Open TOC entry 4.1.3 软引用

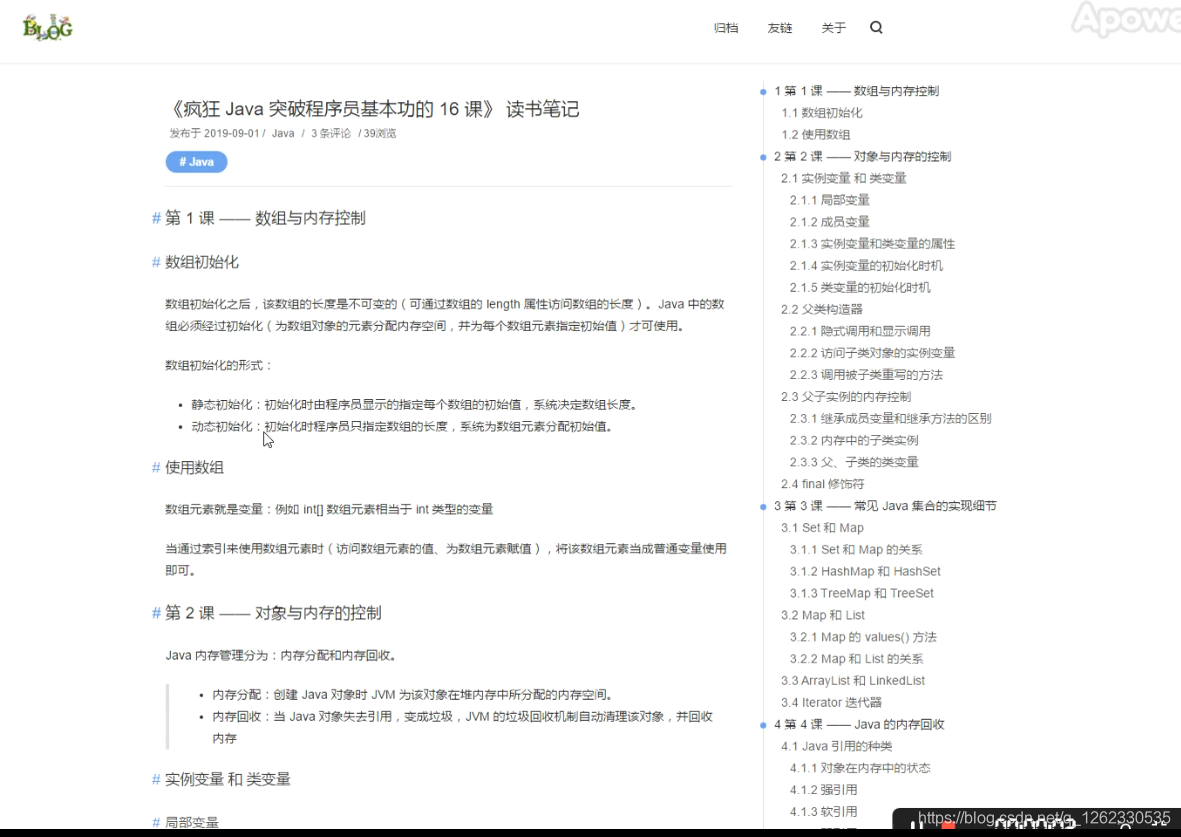pyautogui.click(x=823, y=812)
